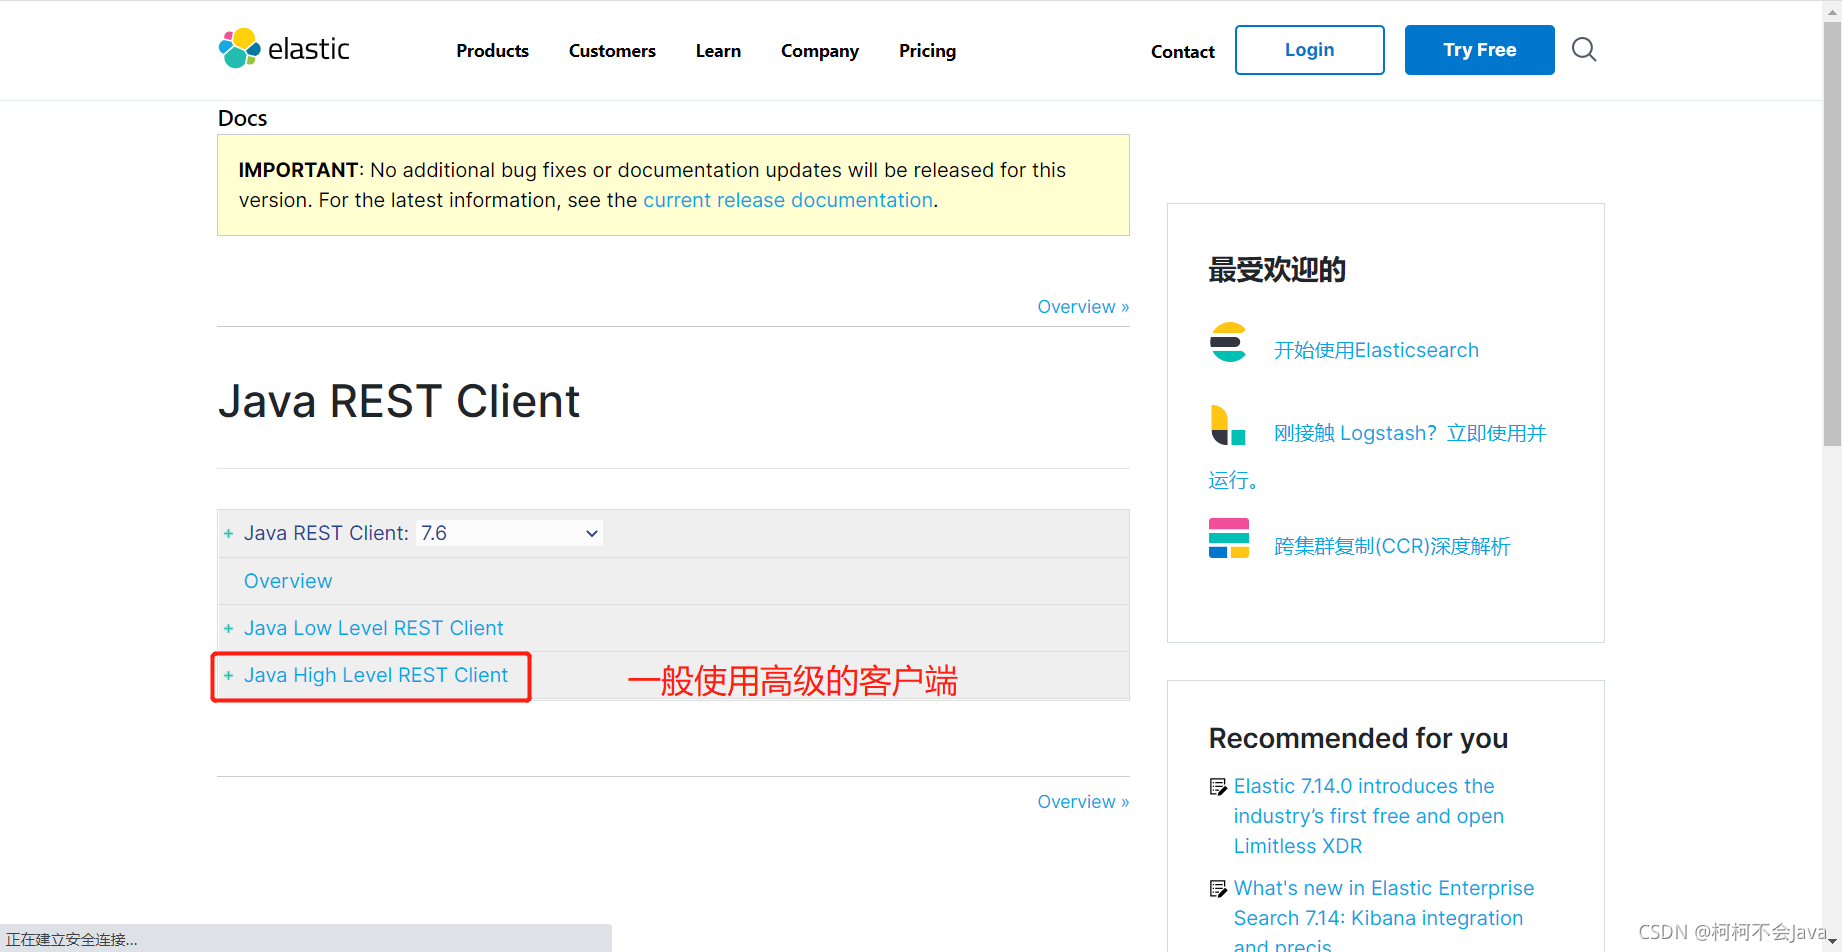Screen dimensions: 1842x952
Task: Click the top Overview » link
Action: pyautogui.click(x=1083, y=307)
